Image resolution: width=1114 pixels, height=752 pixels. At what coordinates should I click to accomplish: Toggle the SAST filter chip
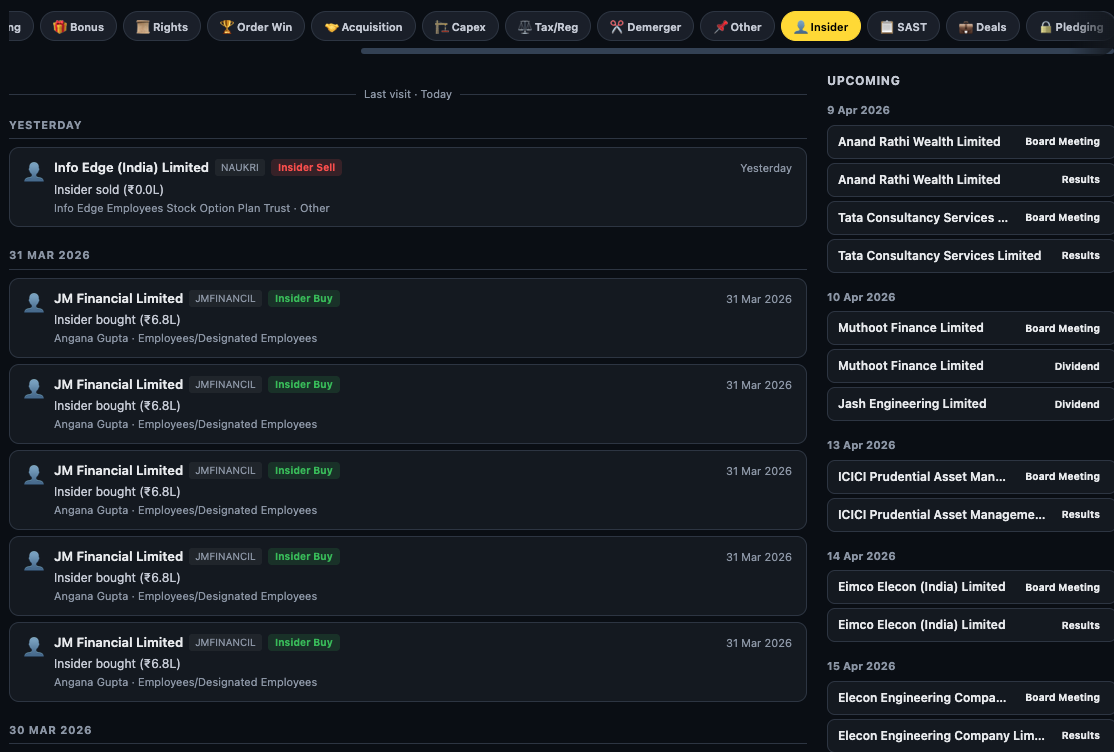click(x=903, y=26)
